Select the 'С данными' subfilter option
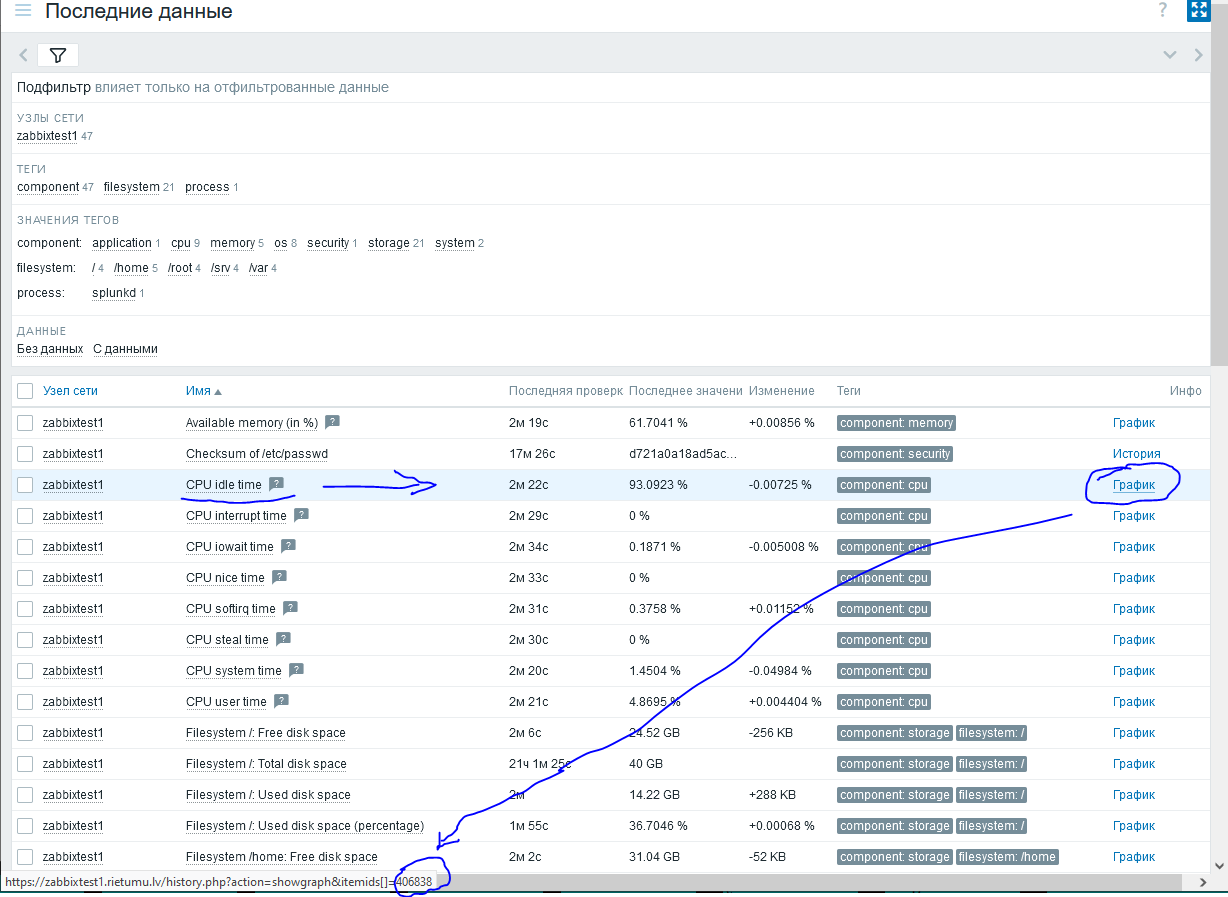Image resolution: width=1228 pixels, height=897 pixels. 125,349
